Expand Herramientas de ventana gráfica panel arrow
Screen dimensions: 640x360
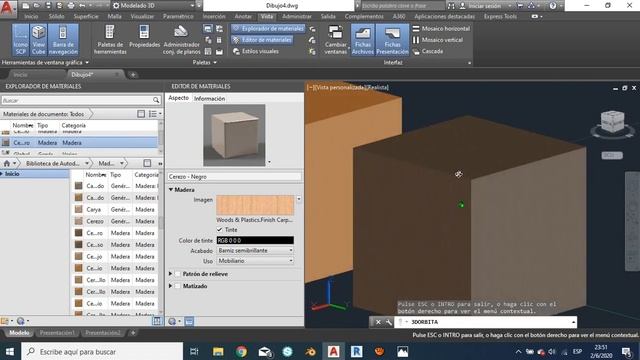click(x=87, y=62)
